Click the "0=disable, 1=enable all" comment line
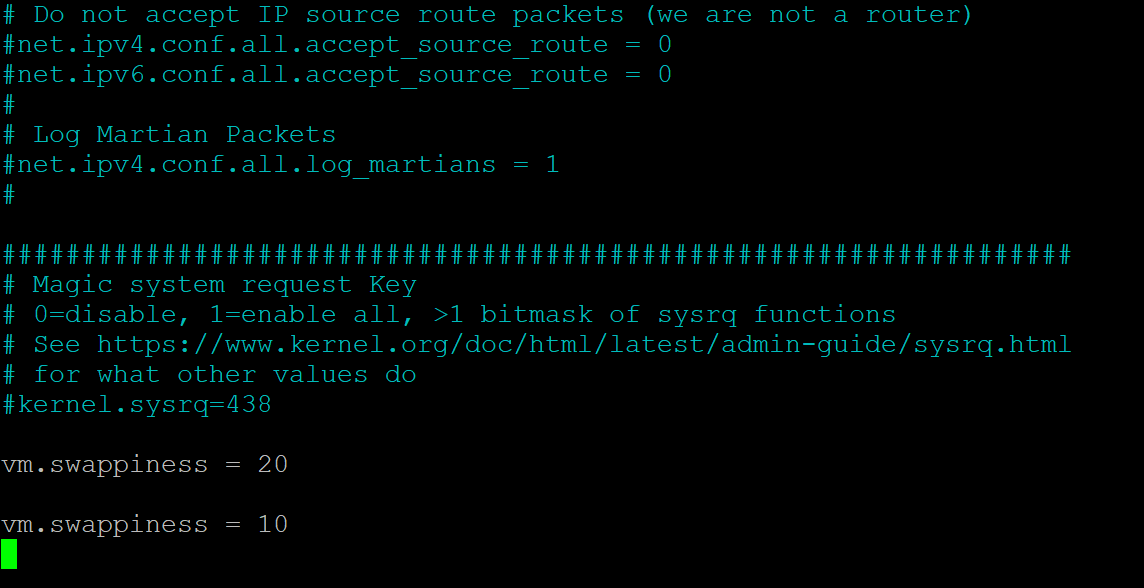Image resolution: width=1144 pixels, height=588 pixels. (x=449, y=315)
